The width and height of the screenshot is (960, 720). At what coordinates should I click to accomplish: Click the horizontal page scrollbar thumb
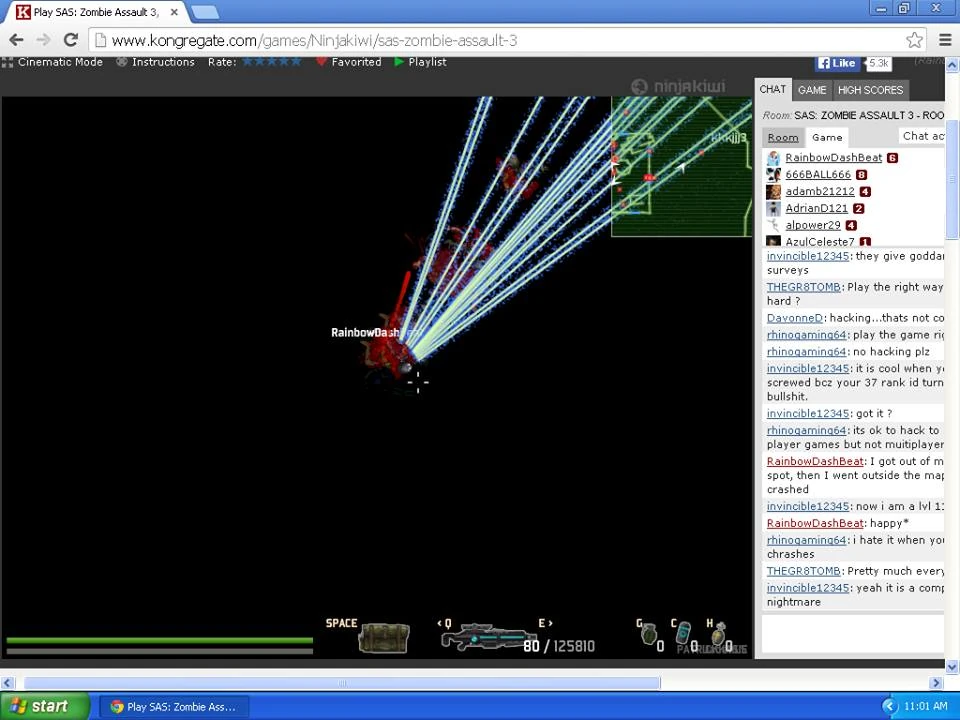(x=342, y=683)
